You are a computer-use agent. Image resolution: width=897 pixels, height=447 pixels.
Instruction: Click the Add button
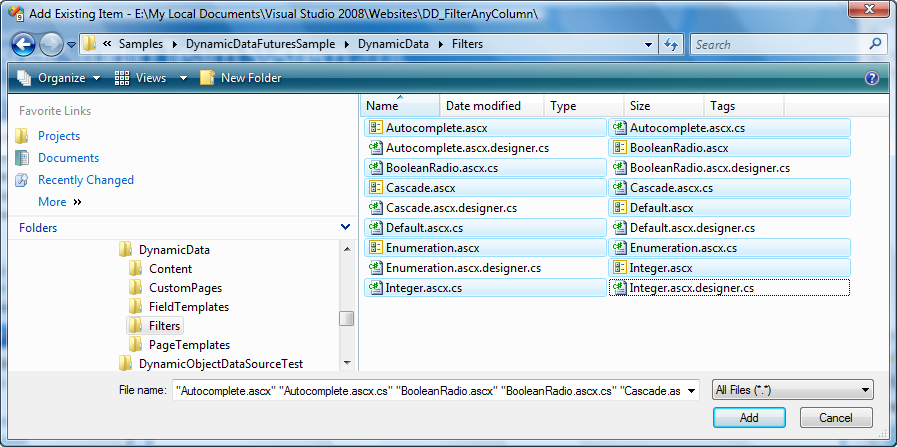(x=749, y=418)
